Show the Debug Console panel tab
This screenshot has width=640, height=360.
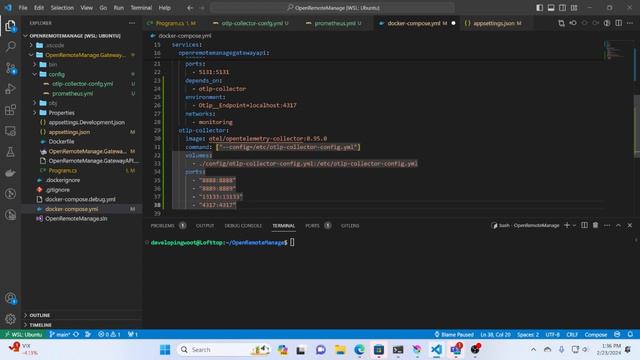[x=243, y=225]
